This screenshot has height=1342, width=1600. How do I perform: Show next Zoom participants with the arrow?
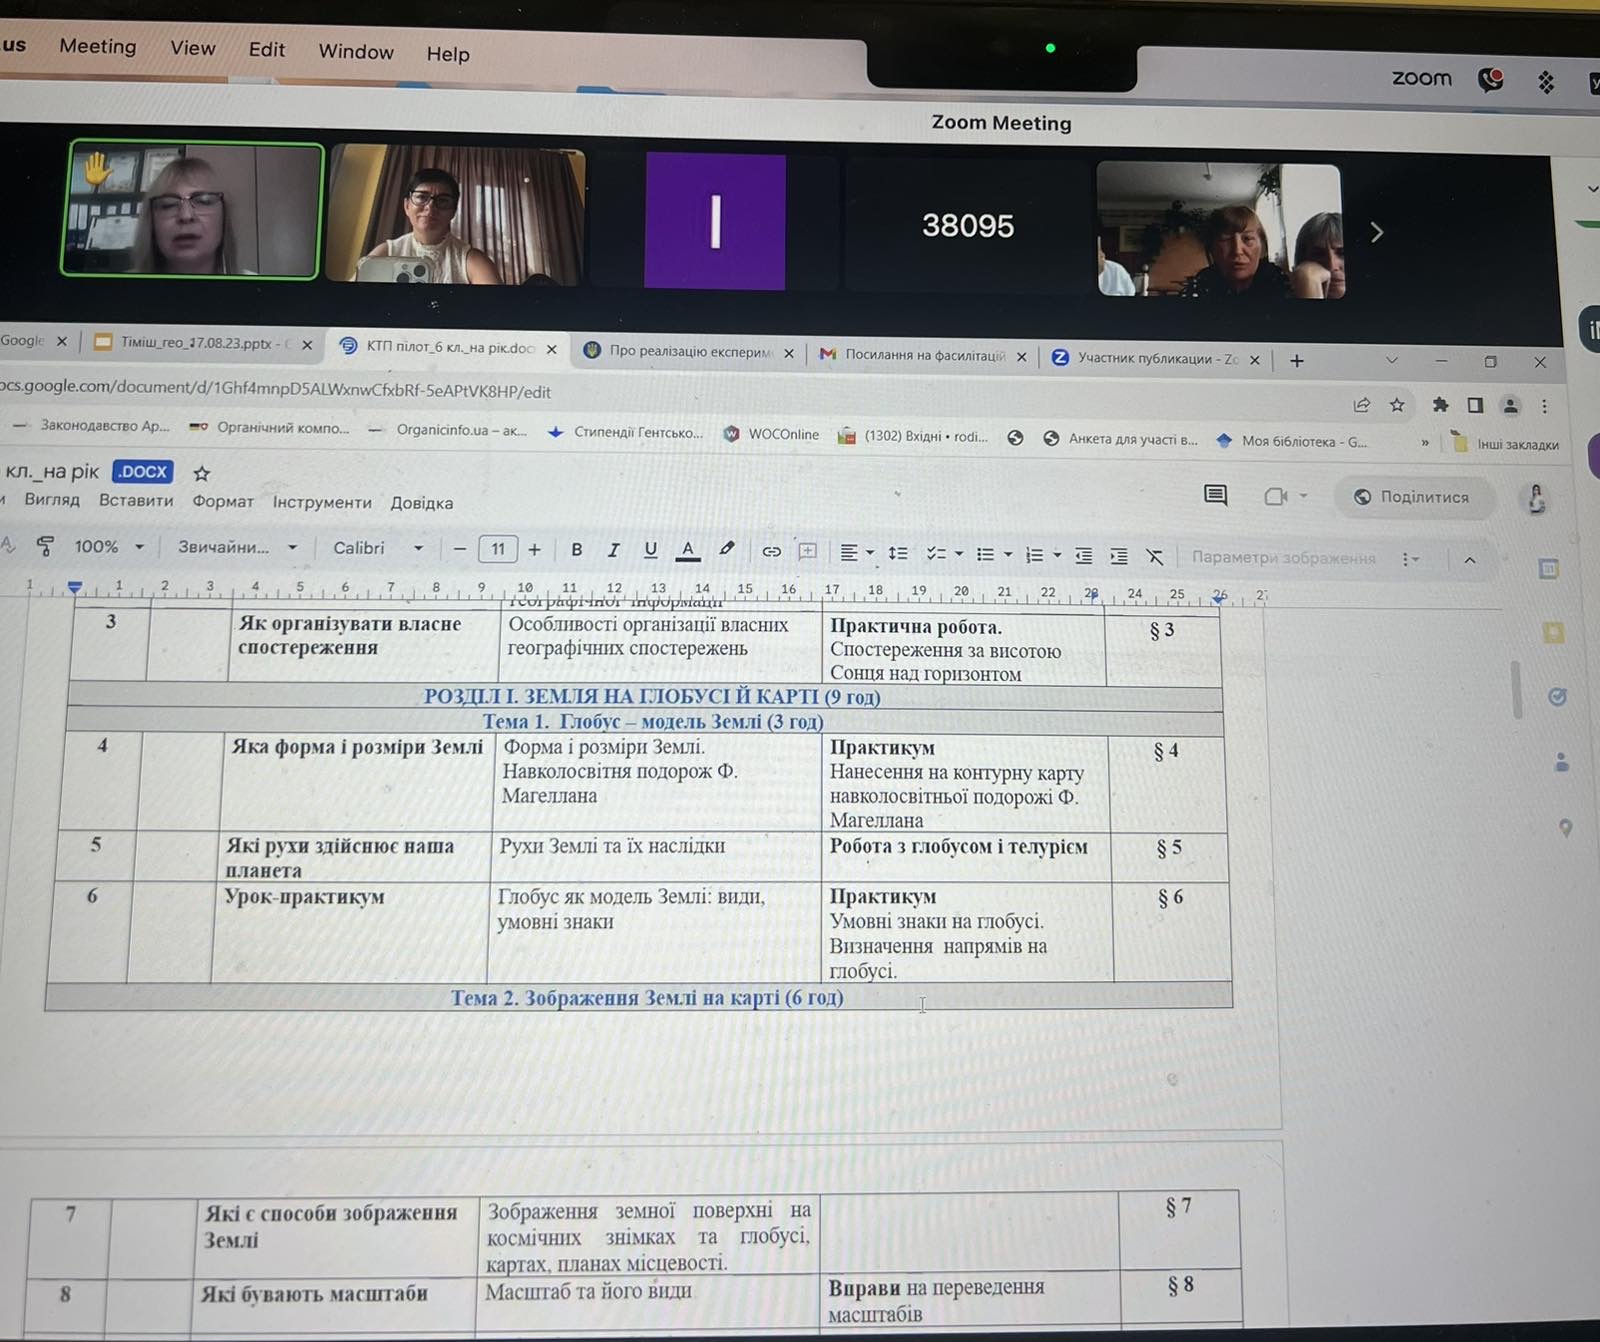[1377, 232]
